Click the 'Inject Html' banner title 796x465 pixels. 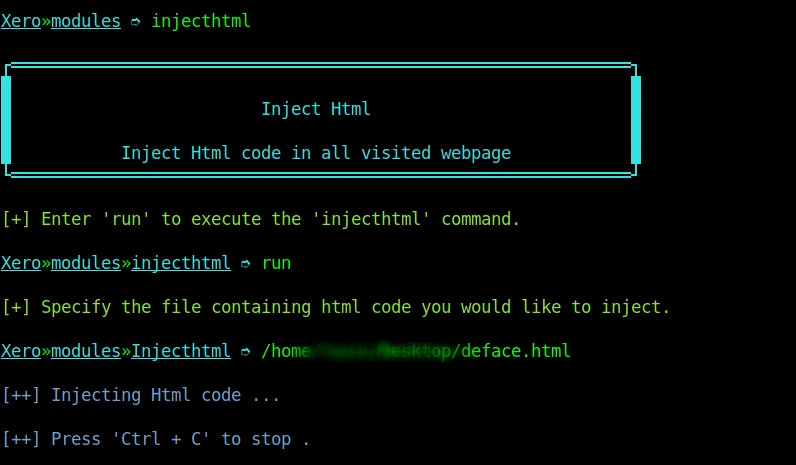pos(316,109)
